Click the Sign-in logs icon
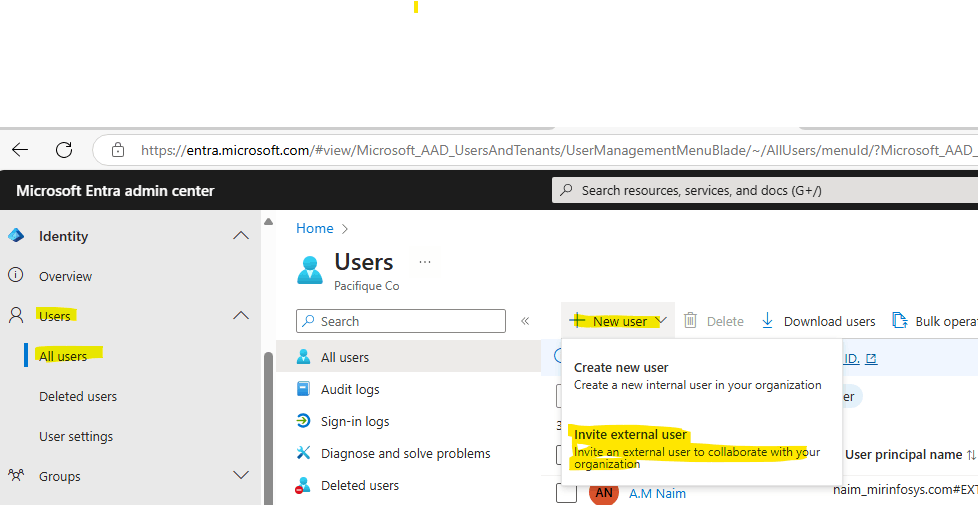 303,421
